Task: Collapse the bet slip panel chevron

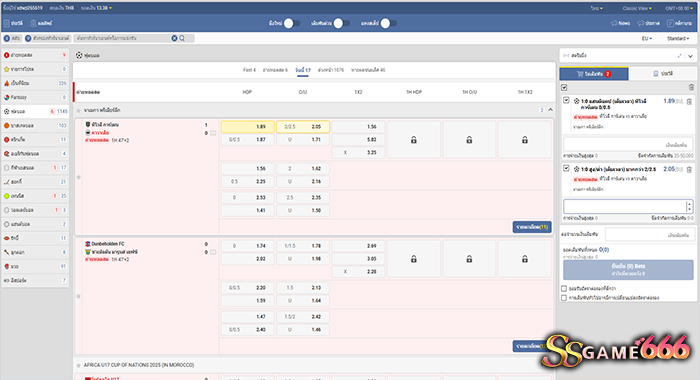Action: coord(690,56)
